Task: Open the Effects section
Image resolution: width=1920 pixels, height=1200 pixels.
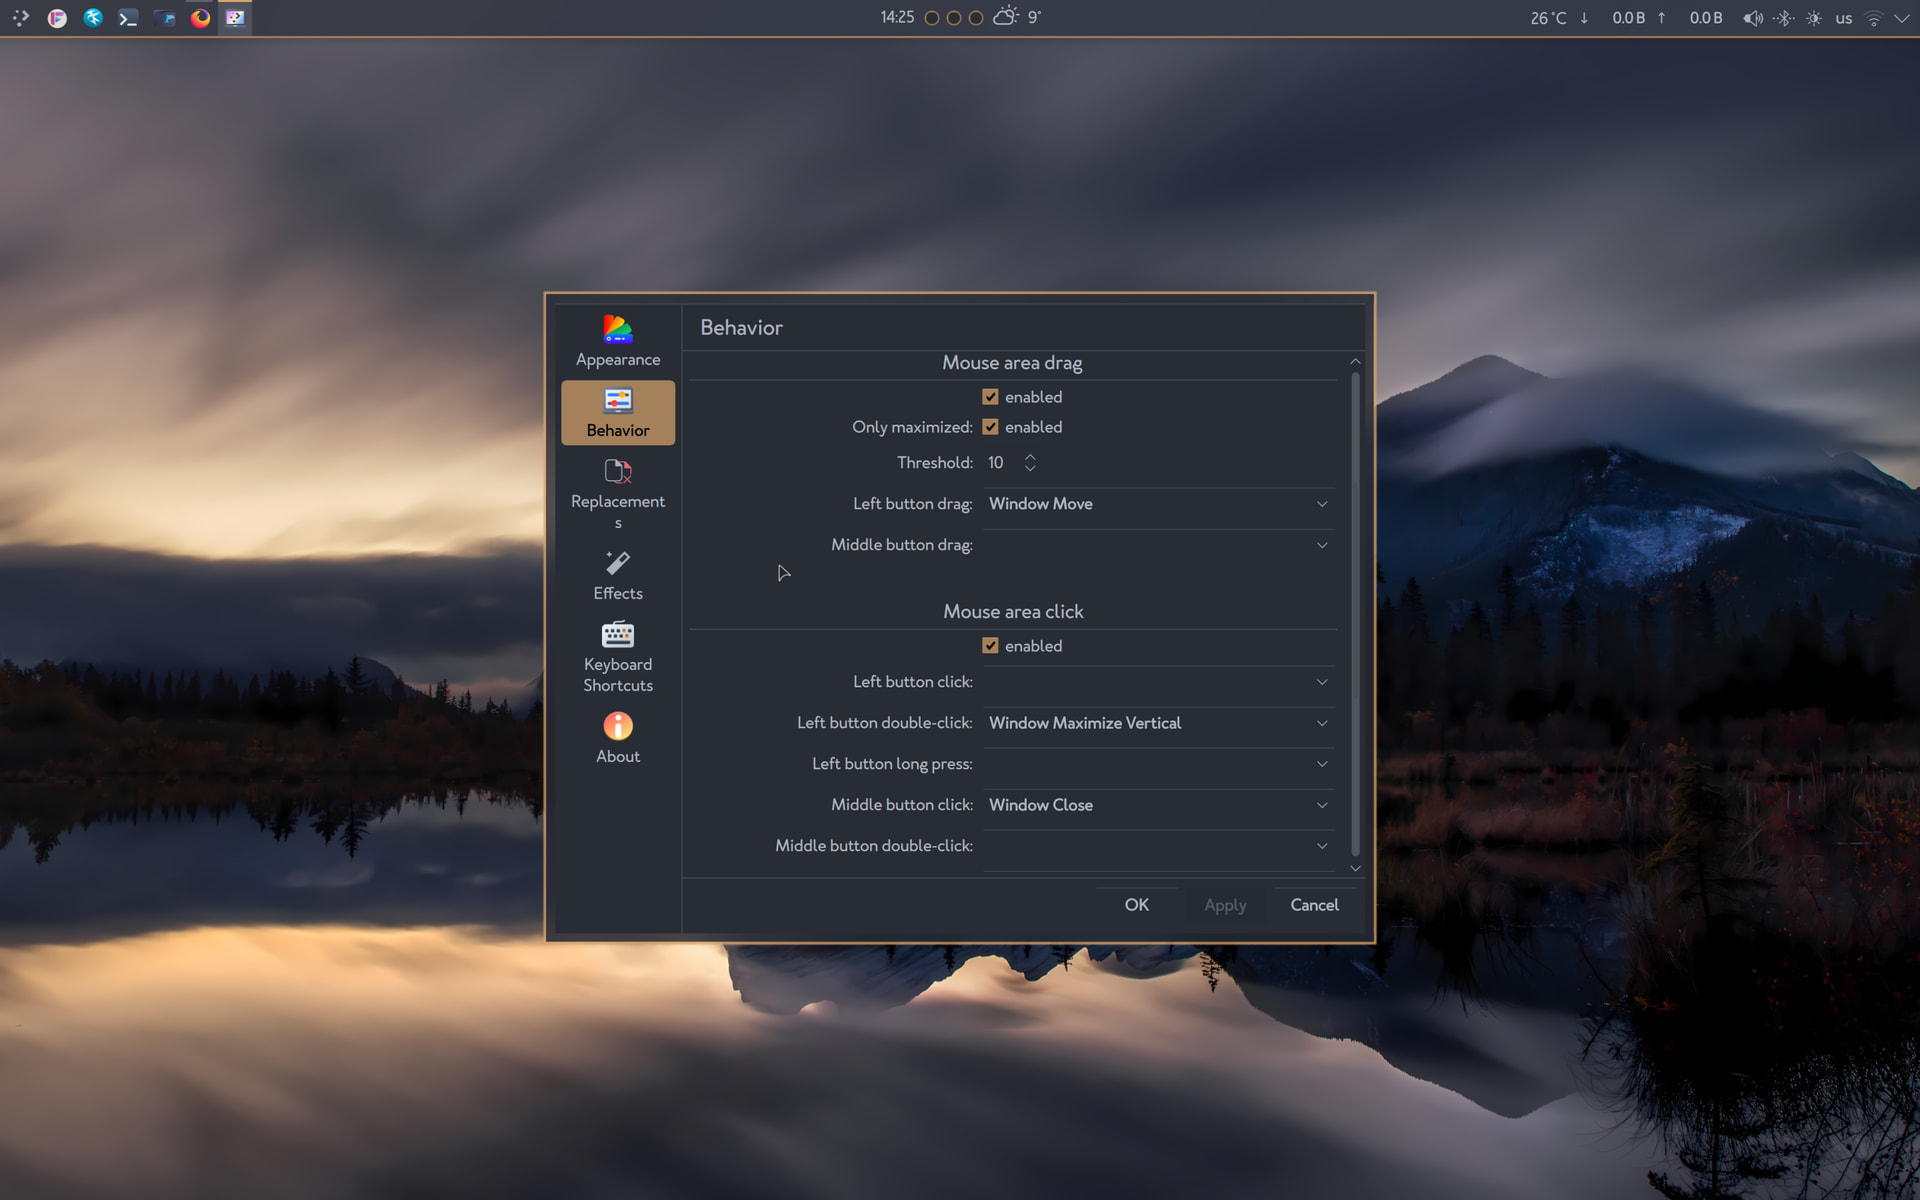Action: pyautogui.click(x=617, y=575)
